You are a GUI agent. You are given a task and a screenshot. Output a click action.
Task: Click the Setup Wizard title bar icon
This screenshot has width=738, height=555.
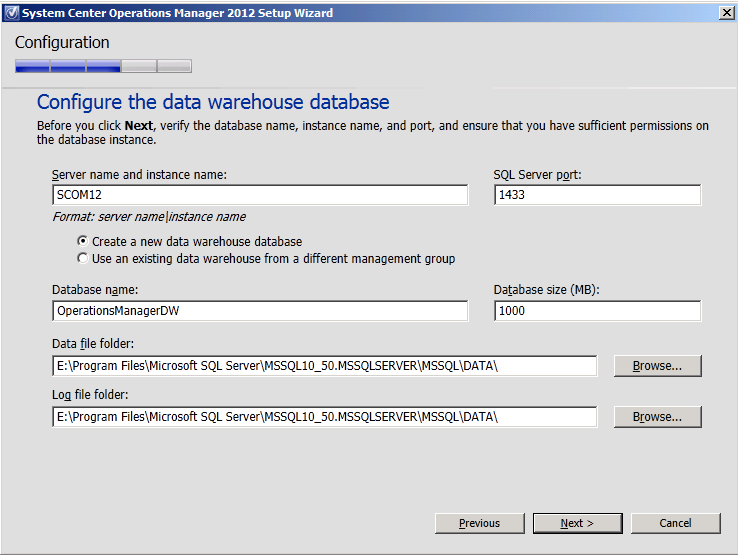(11, 13)
